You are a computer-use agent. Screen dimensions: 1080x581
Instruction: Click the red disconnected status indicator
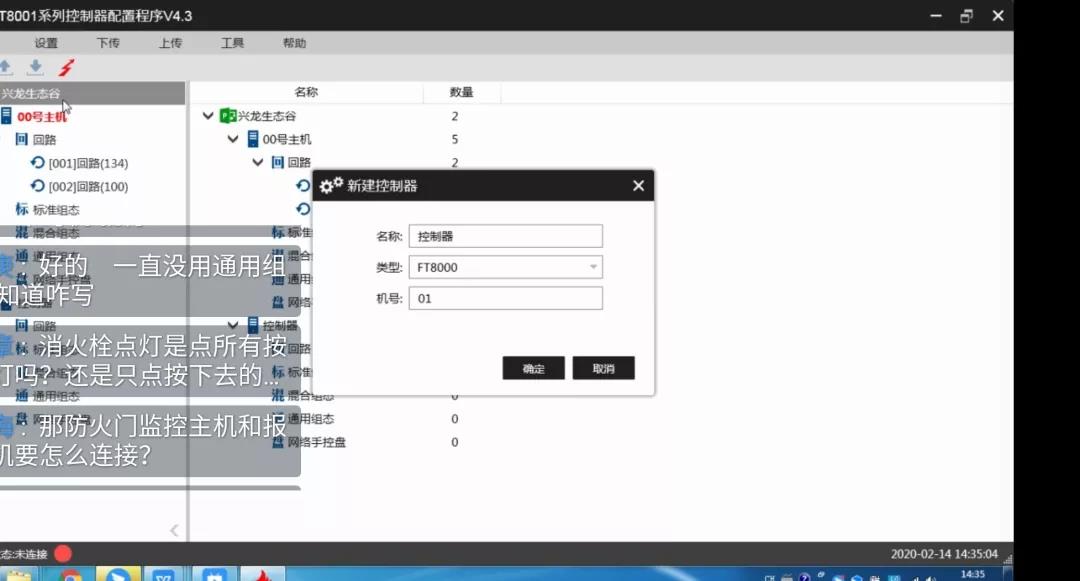coord(63,553)
